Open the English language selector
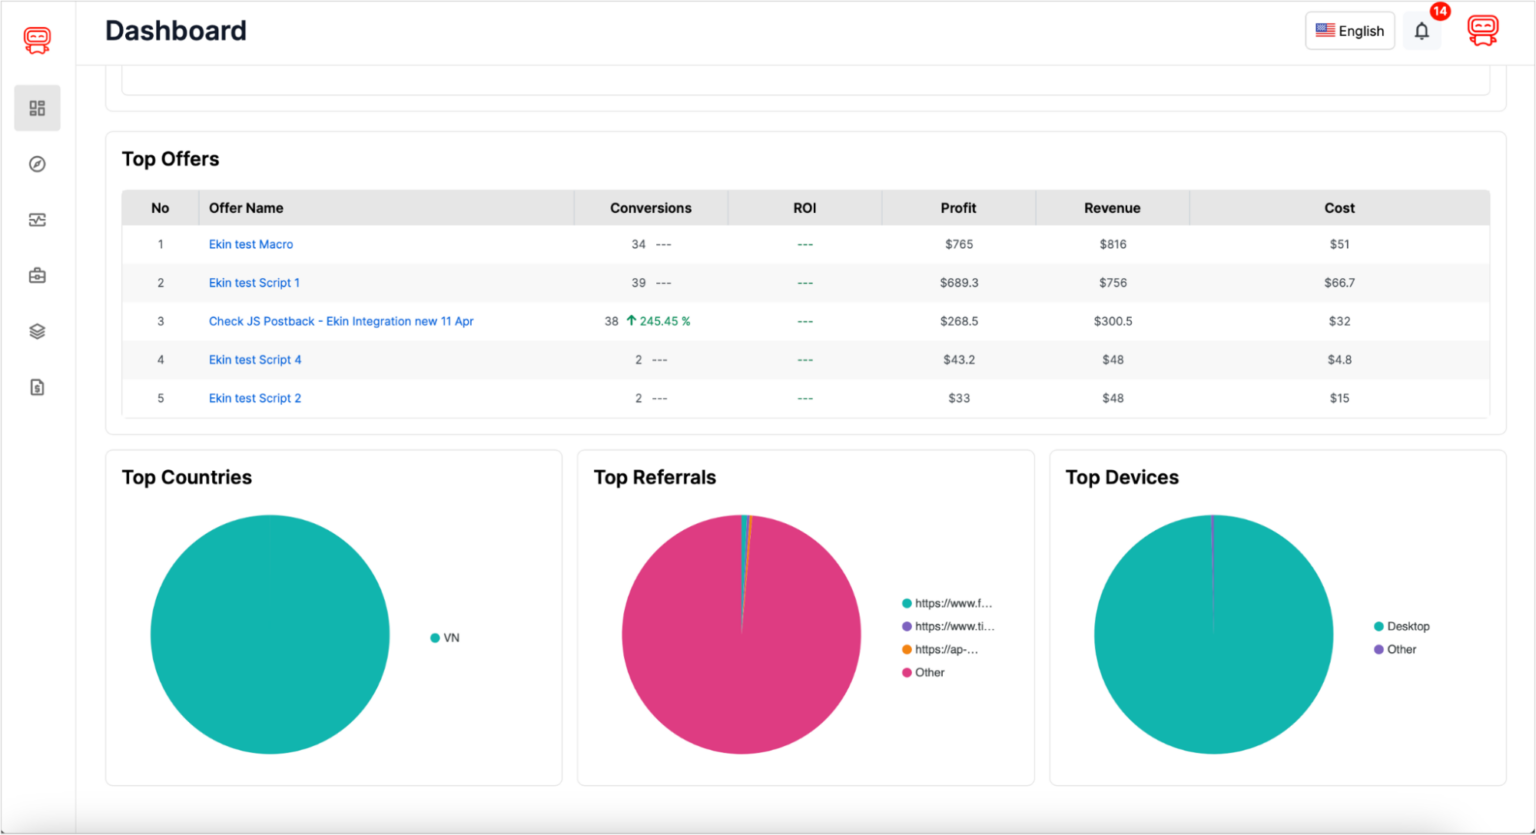The height and width of the screenshot is (835, 1536). [1350, 30]
